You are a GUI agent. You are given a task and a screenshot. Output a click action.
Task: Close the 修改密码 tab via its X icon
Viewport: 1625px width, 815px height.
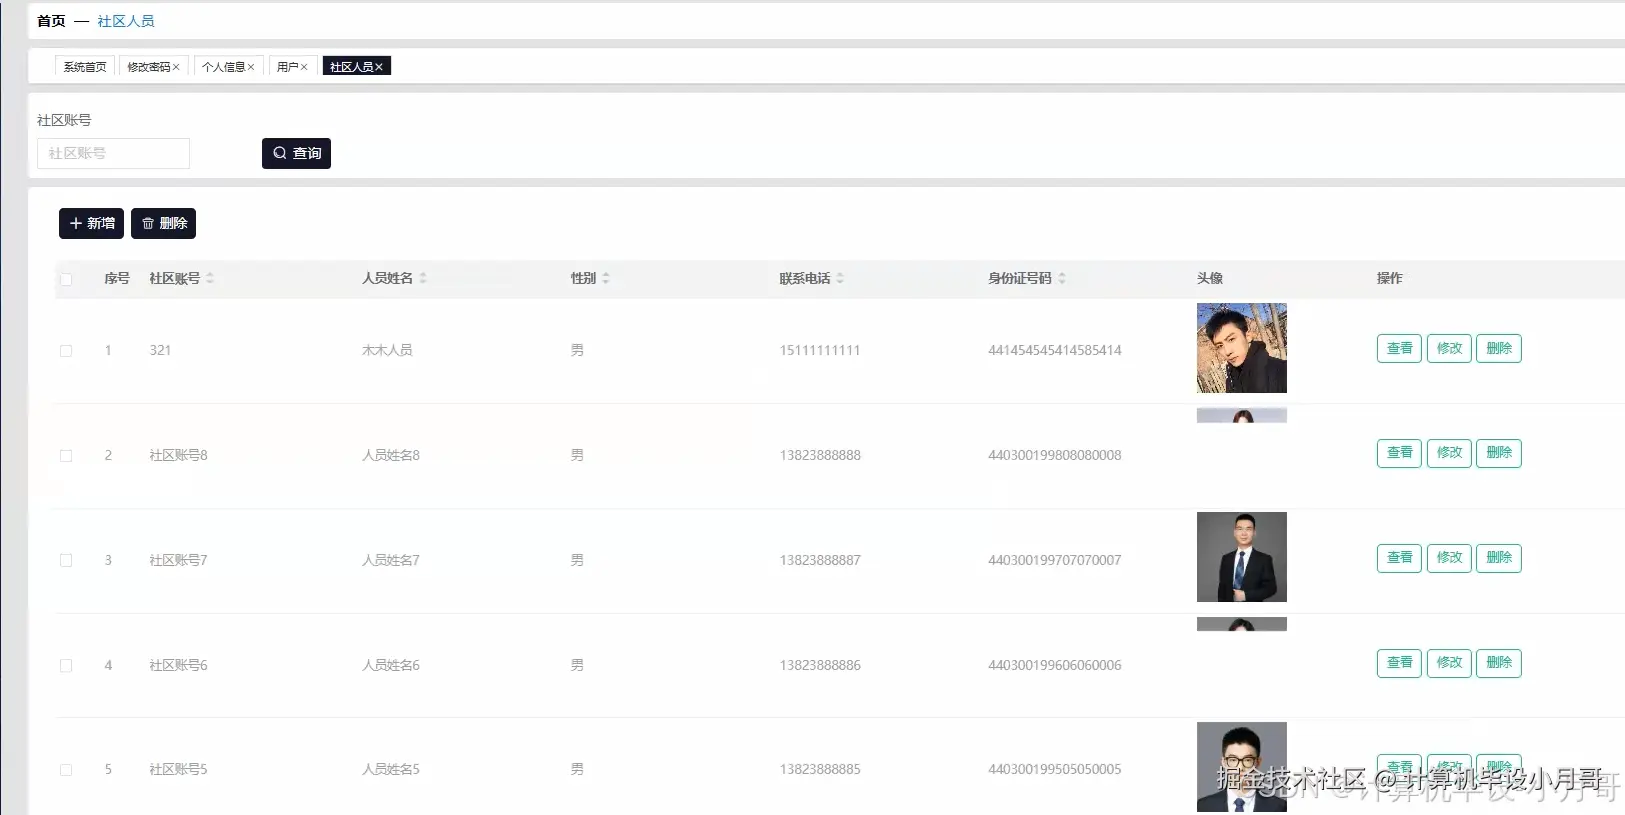(176, 67)
